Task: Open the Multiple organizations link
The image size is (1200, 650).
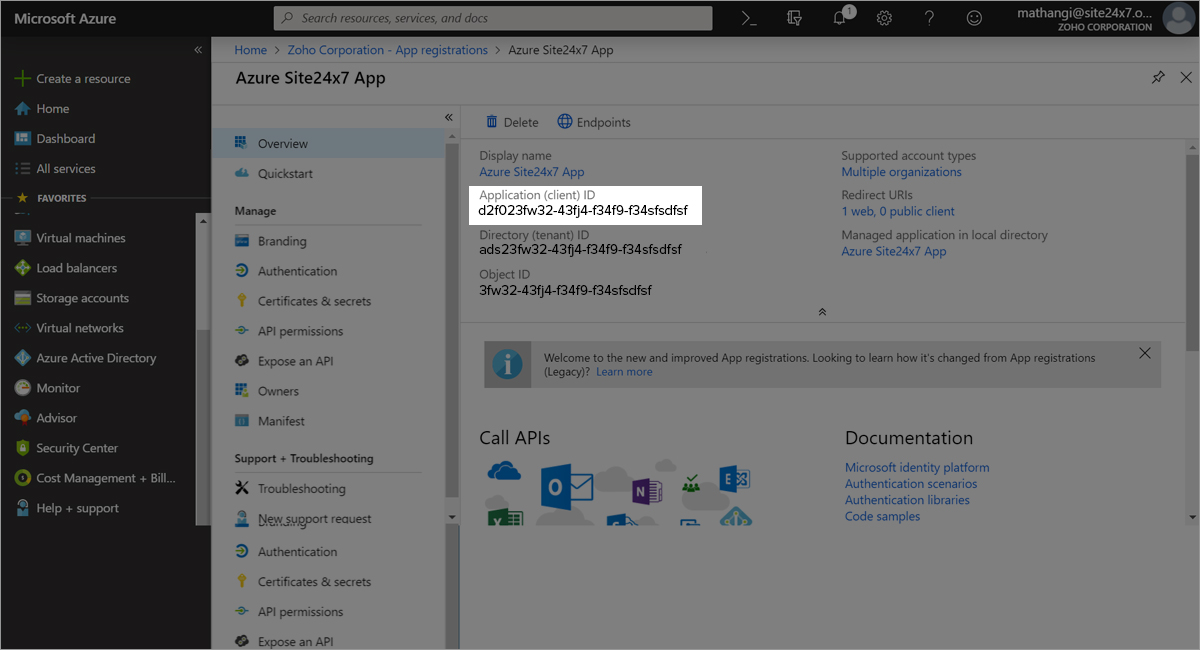Action: pyautogui.click(x=901, y=172)
